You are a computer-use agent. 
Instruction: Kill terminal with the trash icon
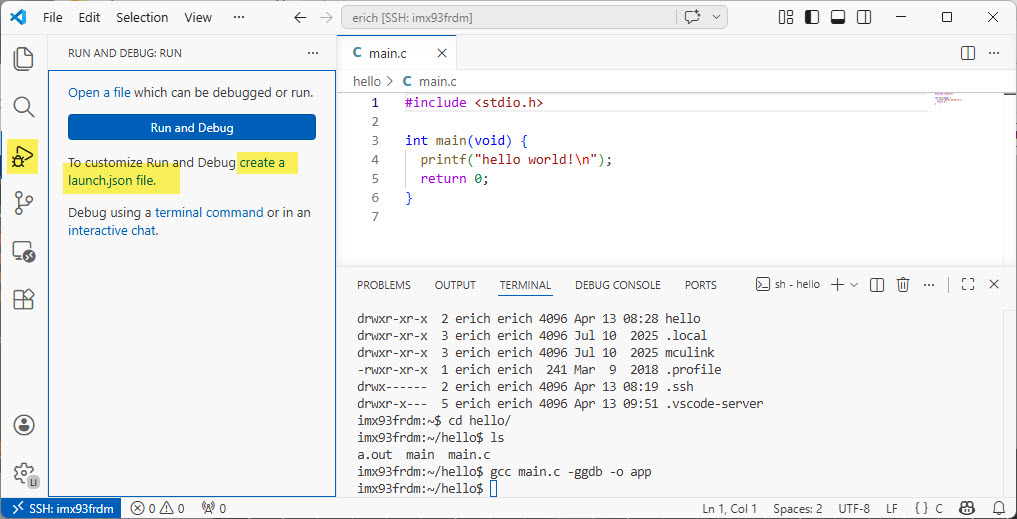903,285
